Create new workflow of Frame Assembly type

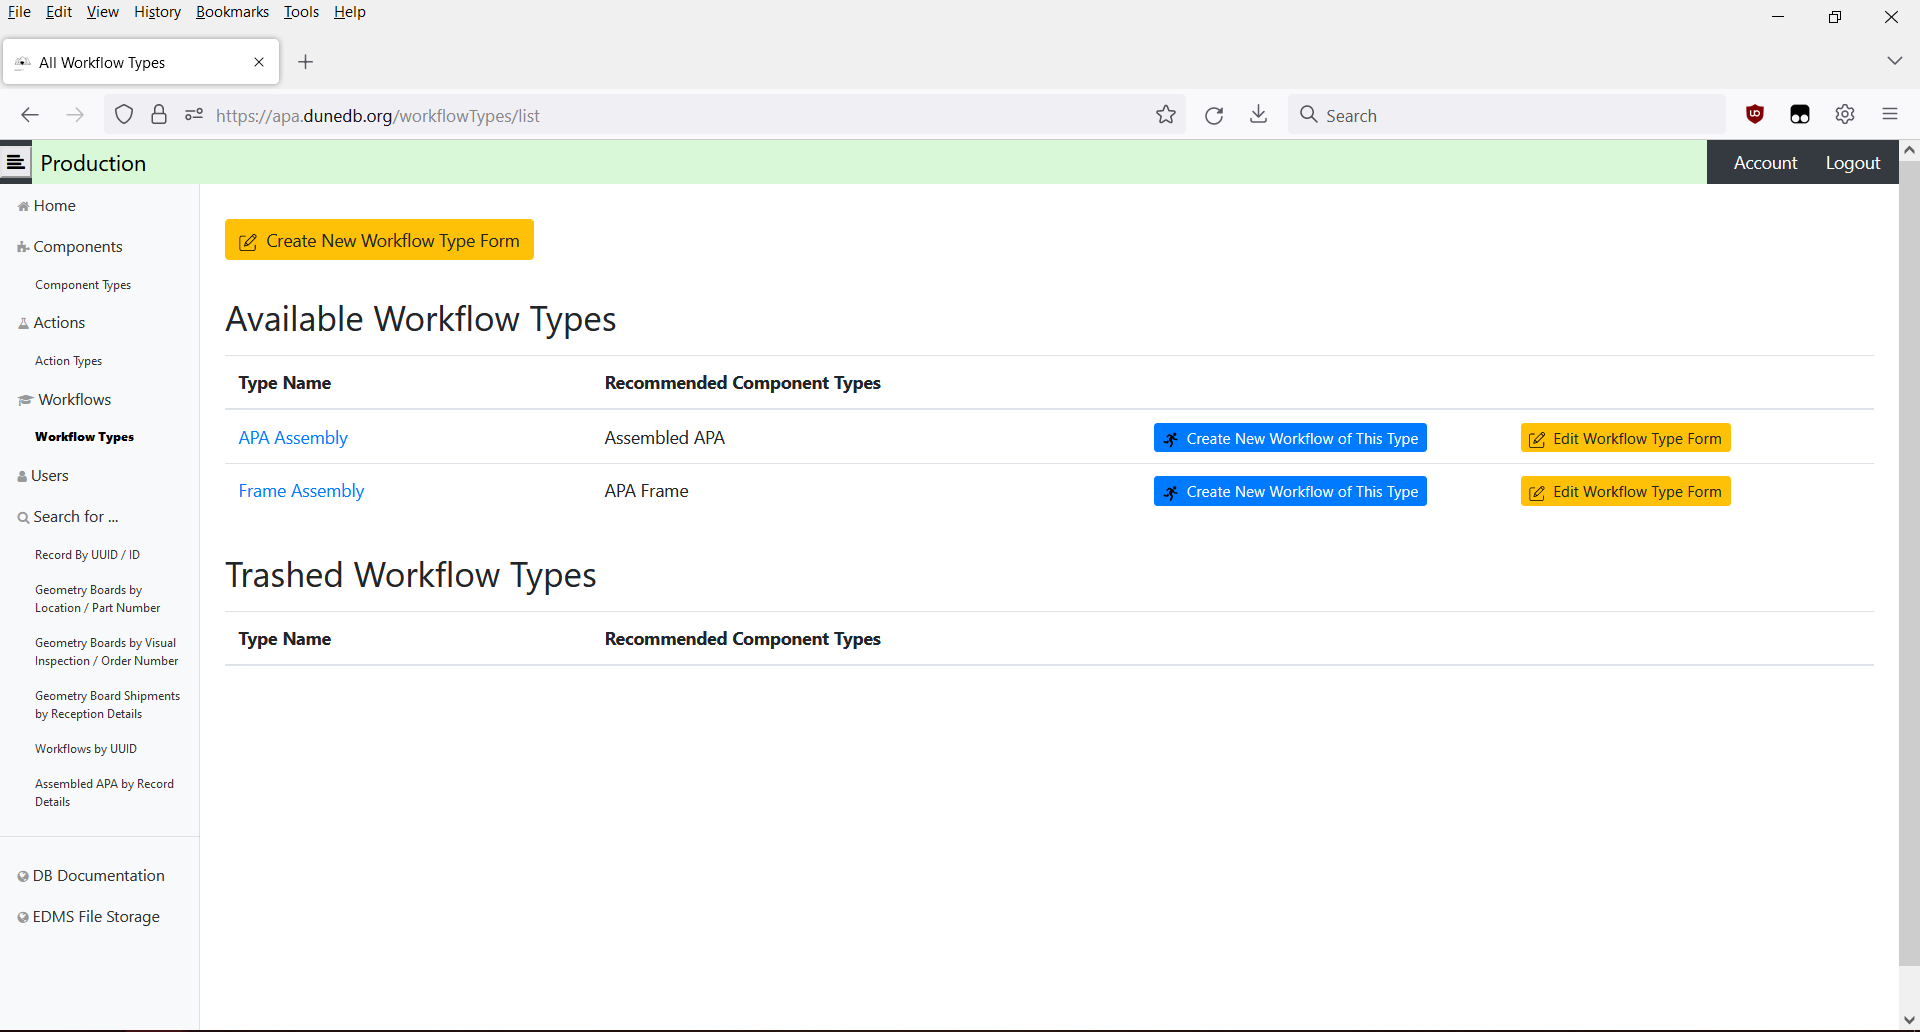click(1290, 491)
